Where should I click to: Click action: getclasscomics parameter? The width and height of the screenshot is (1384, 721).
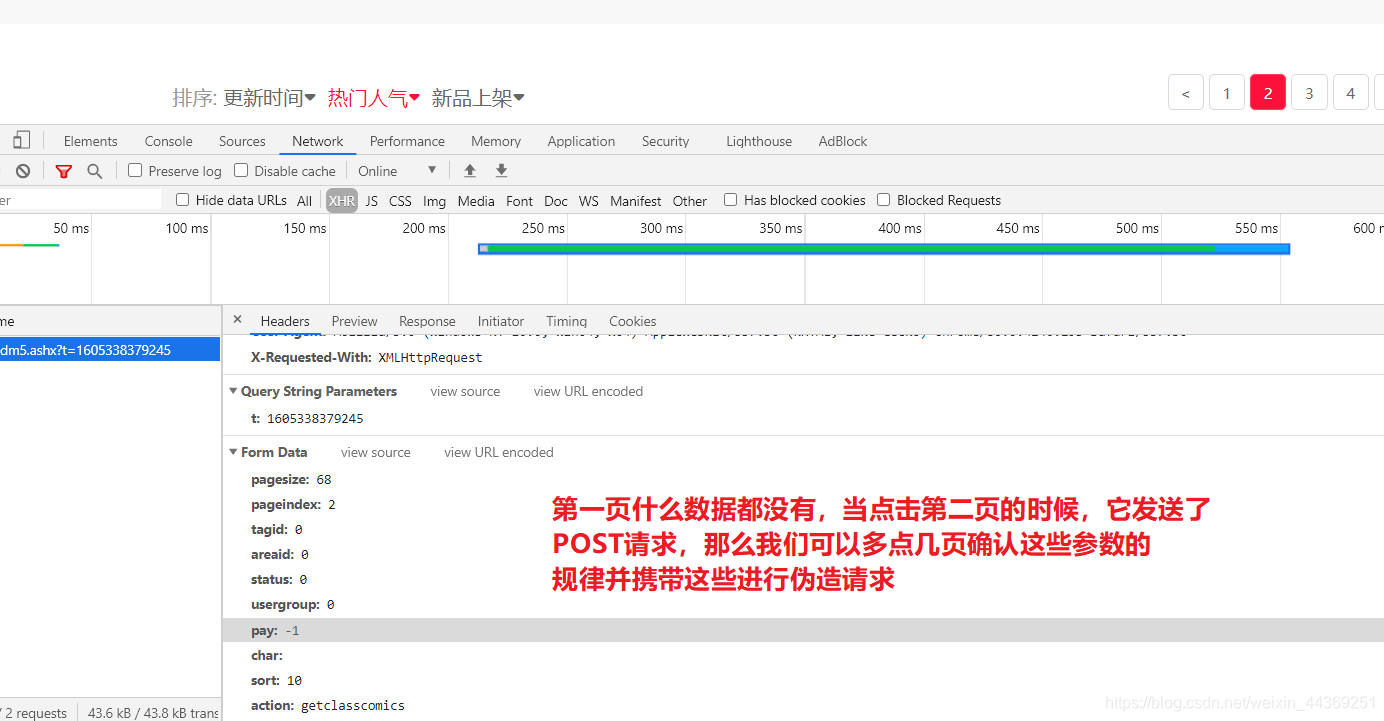point(328,705)
